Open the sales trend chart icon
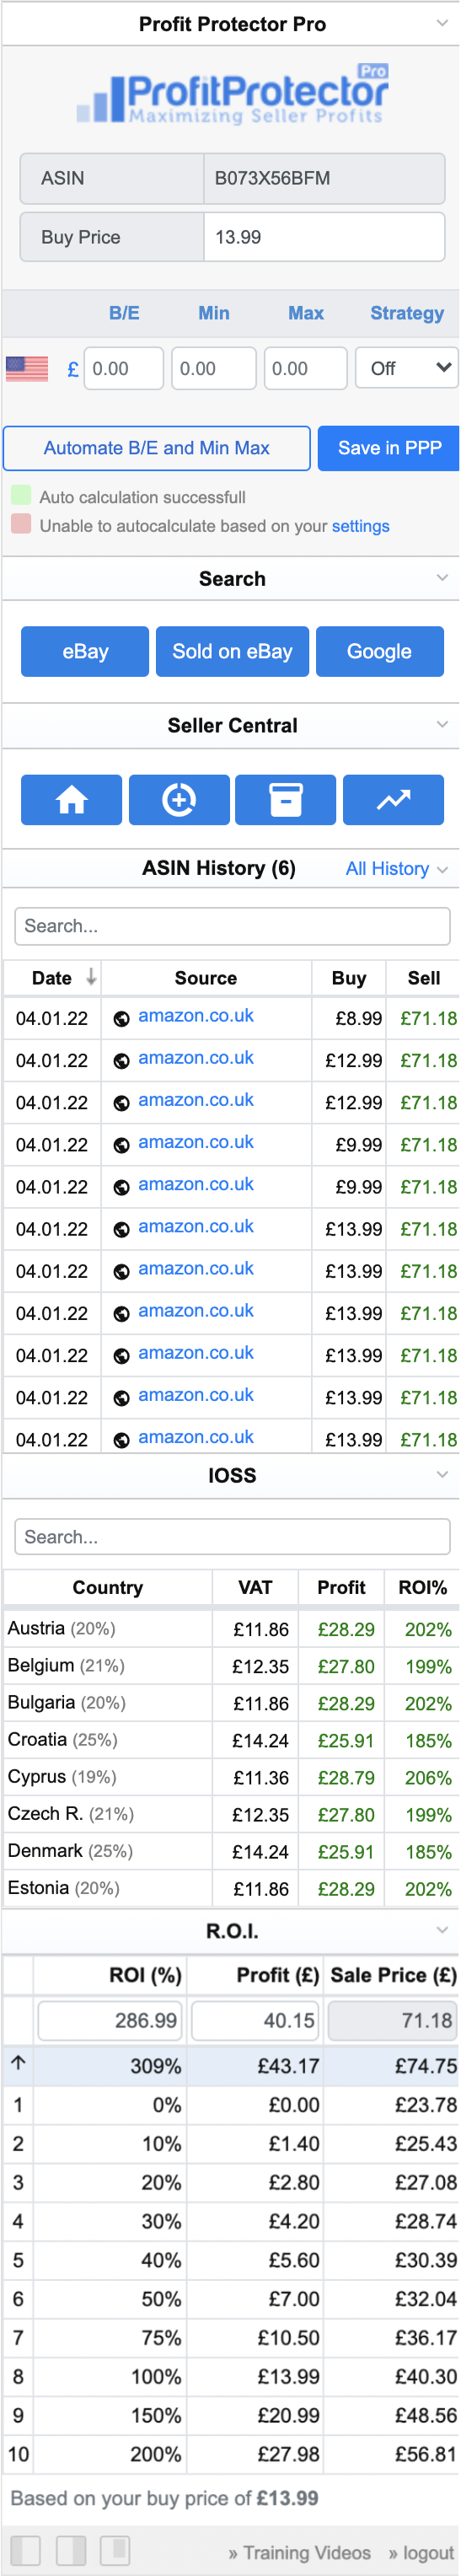Image resolution: width=461 pixels, height=2576 pixels. click(x=394, y=800)
